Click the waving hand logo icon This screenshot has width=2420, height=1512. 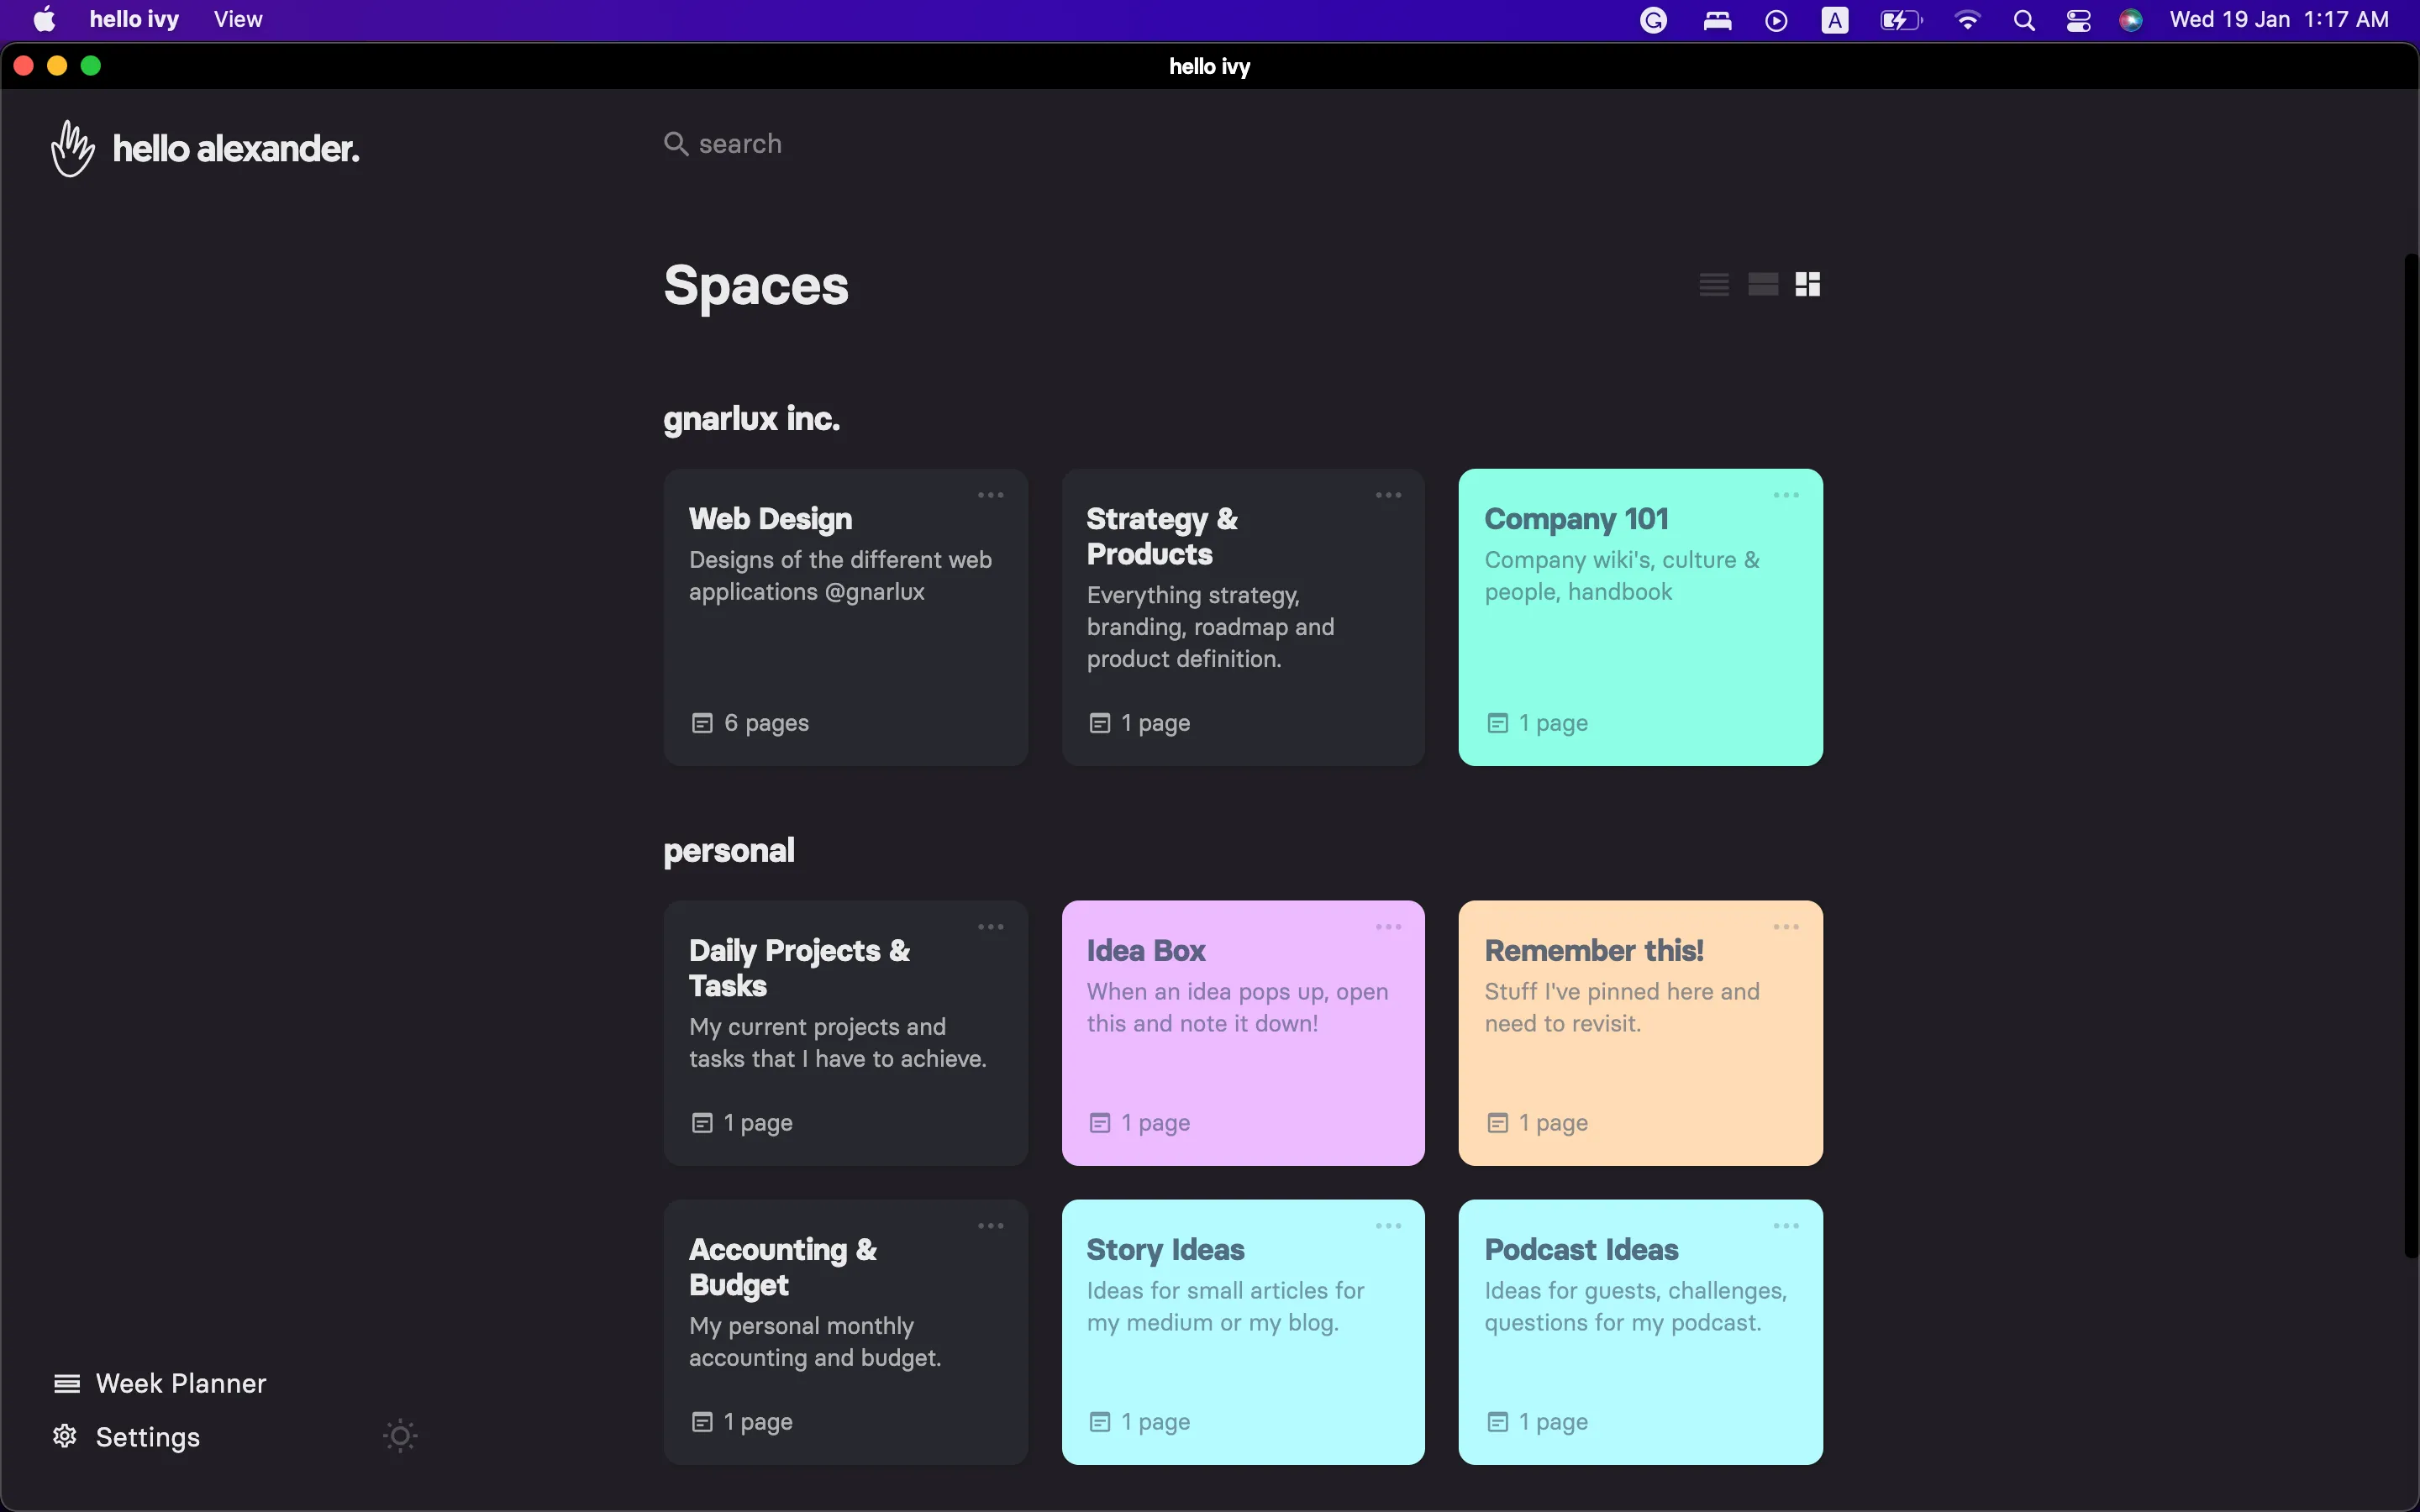coord(73,149)
